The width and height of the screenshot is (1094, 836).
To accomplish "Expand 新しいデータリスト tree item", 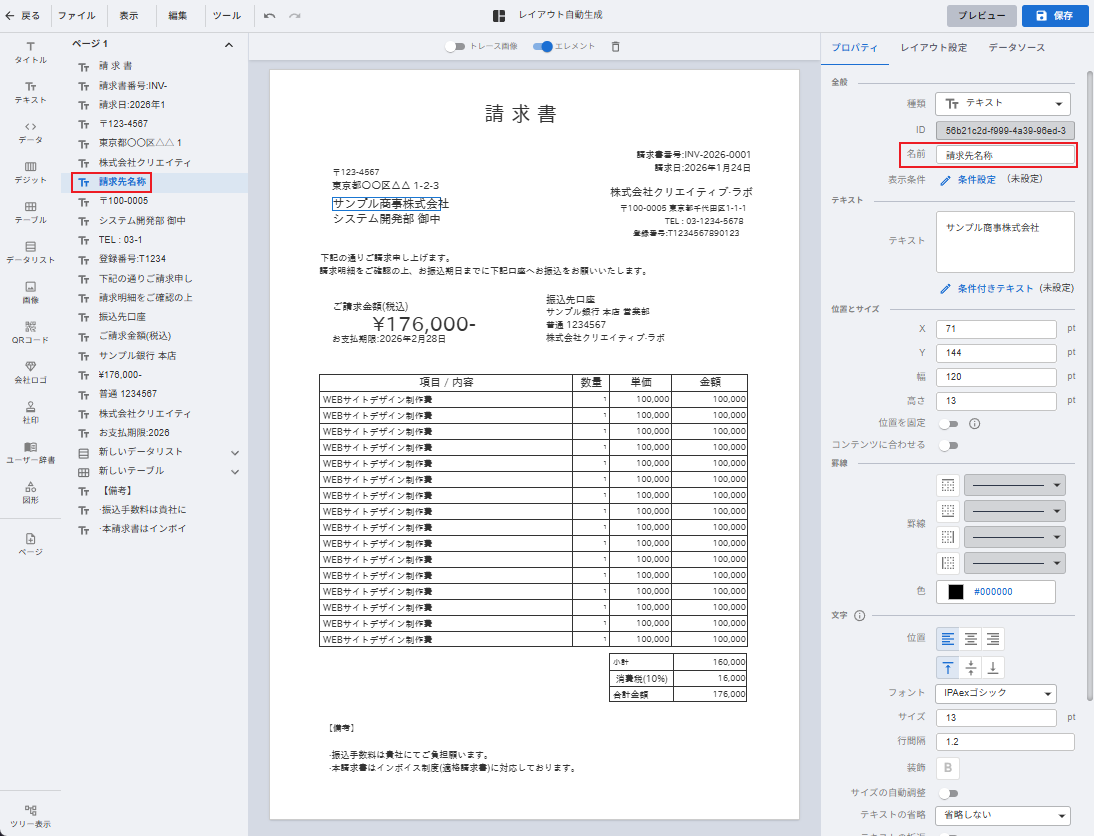I will 235,452.
